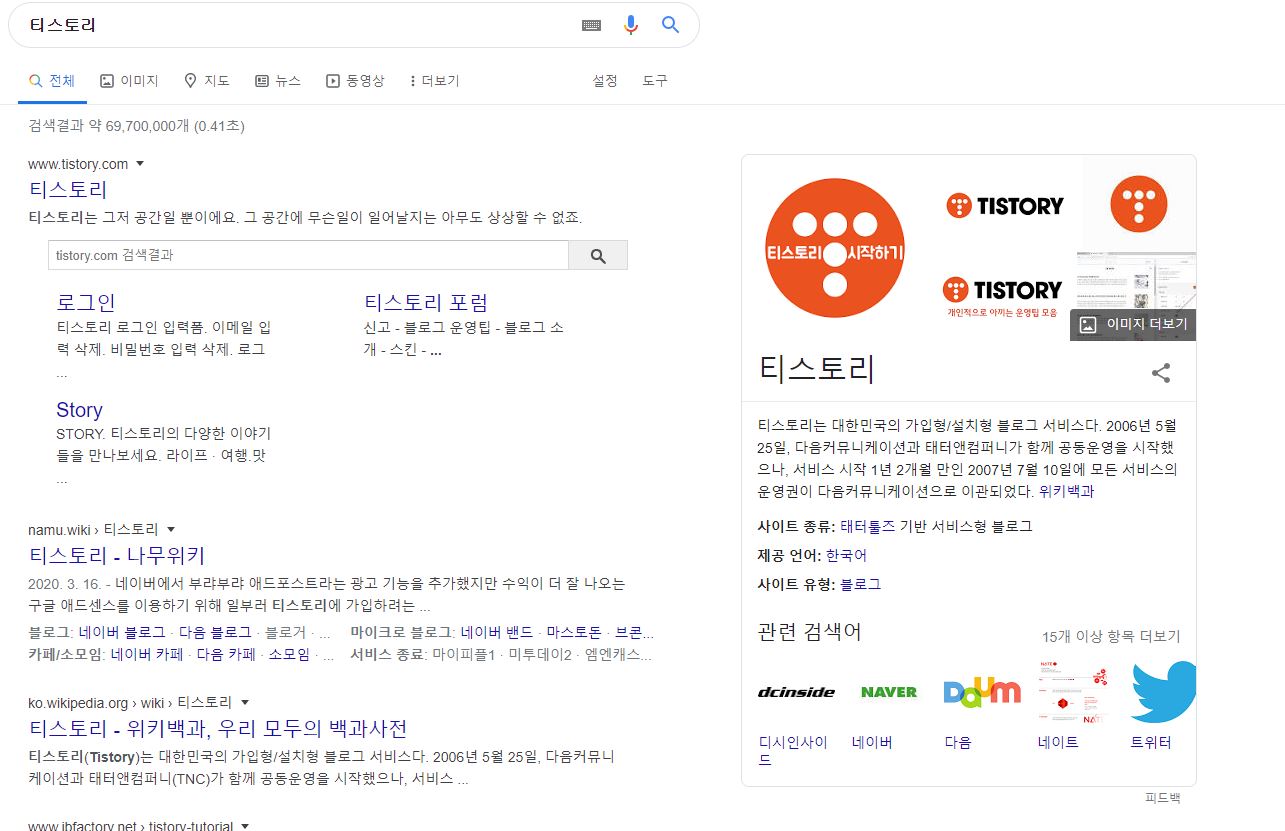Click 15개 이상 항목 더보기
This screenshot has width=1285, height=831.
click(1111, 636)
